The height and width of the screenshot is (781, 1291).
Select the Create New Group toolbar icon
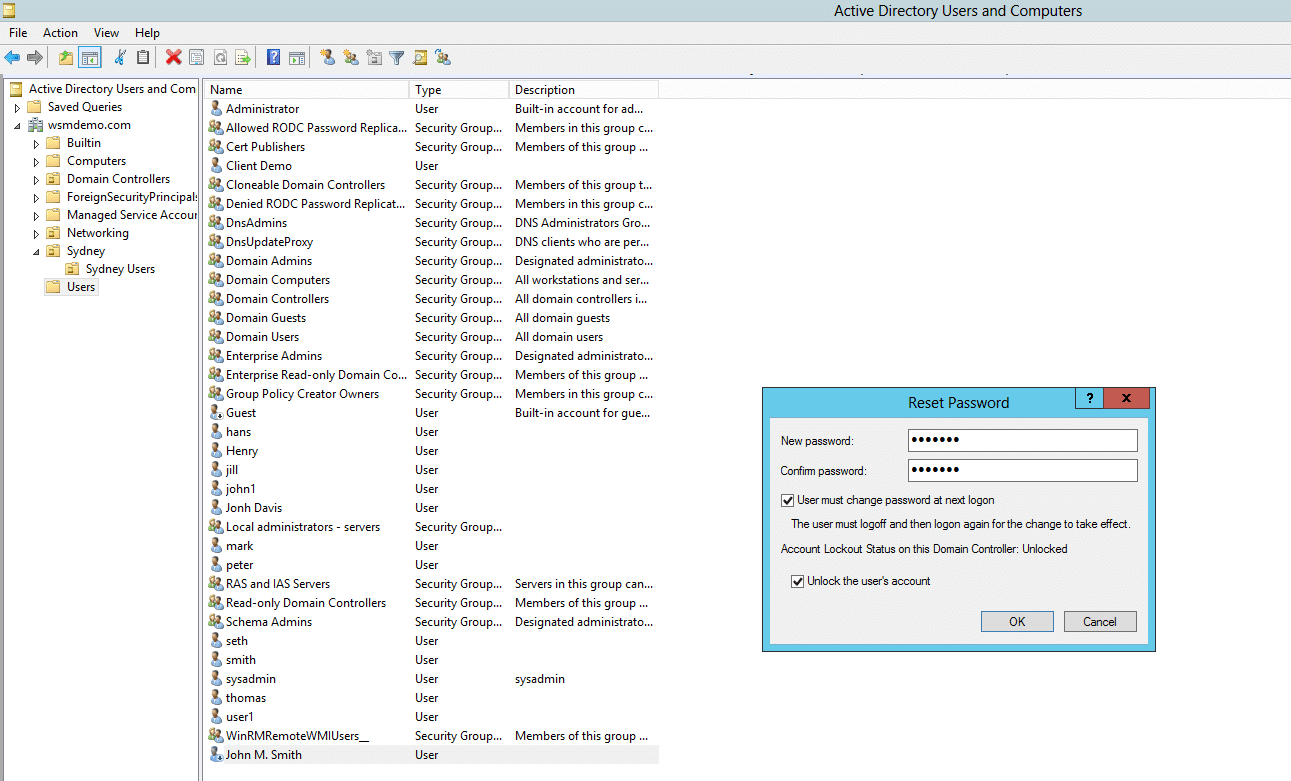coord(350,57)
